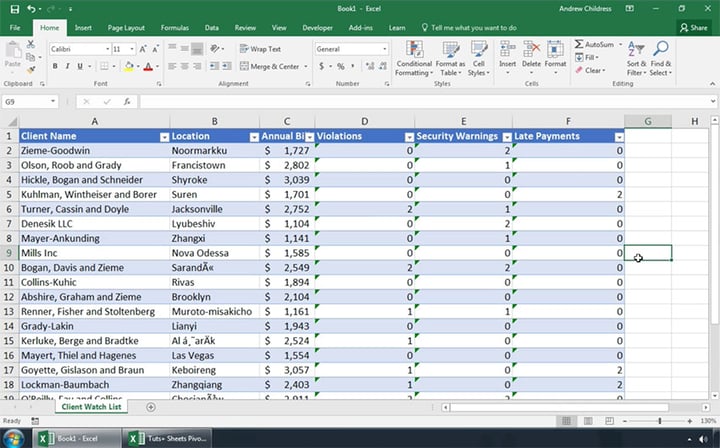Click the Undo arrow icon
This screenshot has width=720, height=448.
point(31,9)
